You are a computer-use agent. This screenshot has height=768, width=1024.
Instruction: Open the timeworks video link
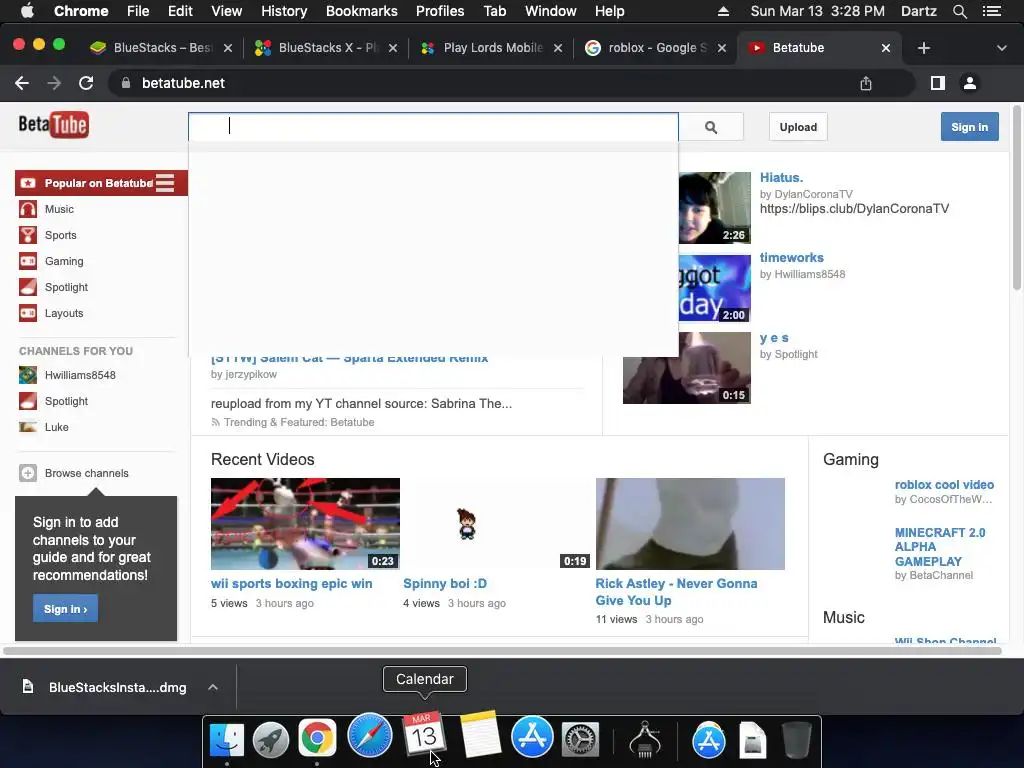click(x=792, y=257)
